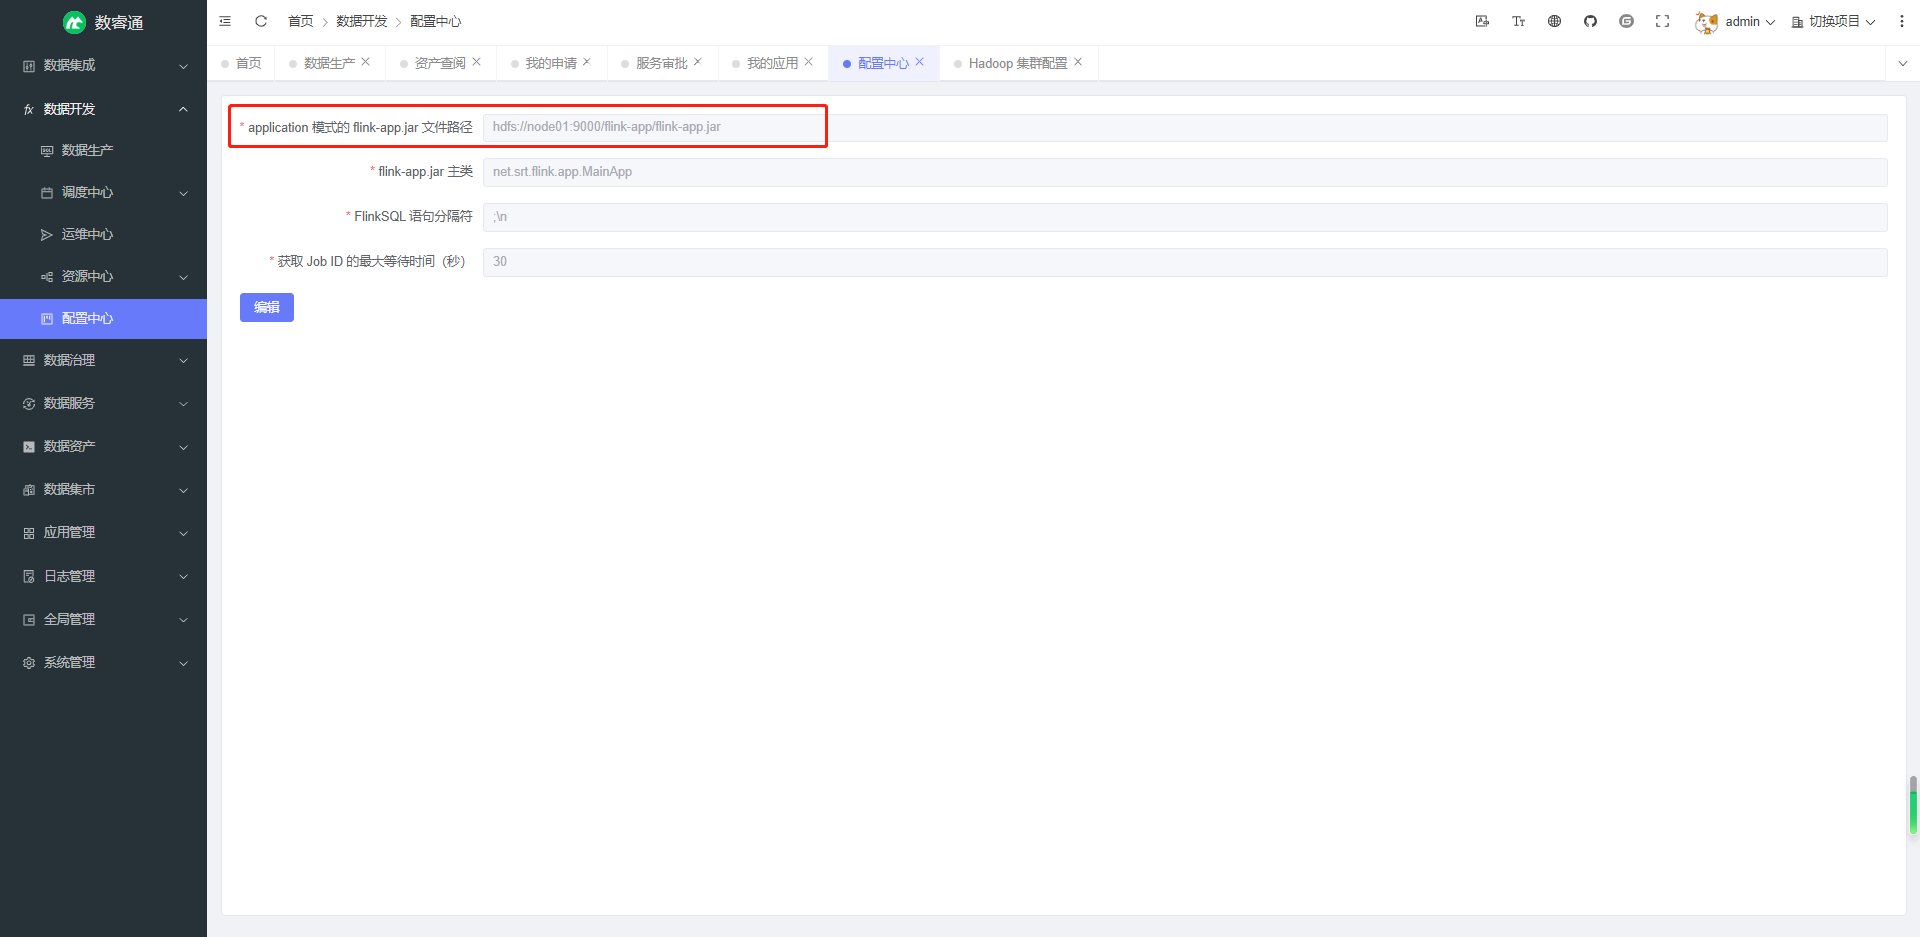Viewport: 1920px width, 937px height.
Task: Expand the 数据集市 sidebar menu
Action: click(103, 490)
